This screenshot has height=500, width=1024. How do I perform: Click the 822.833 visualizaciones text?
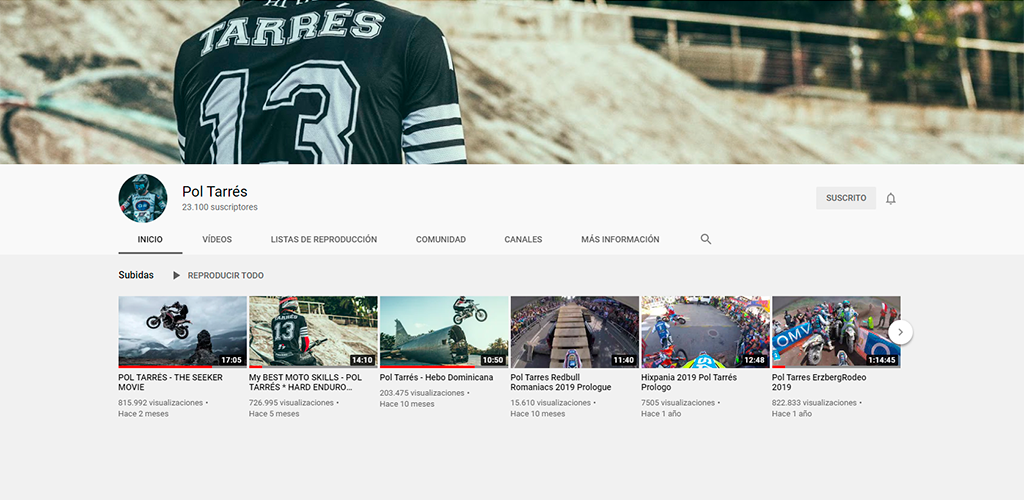[x=814, y=403]
